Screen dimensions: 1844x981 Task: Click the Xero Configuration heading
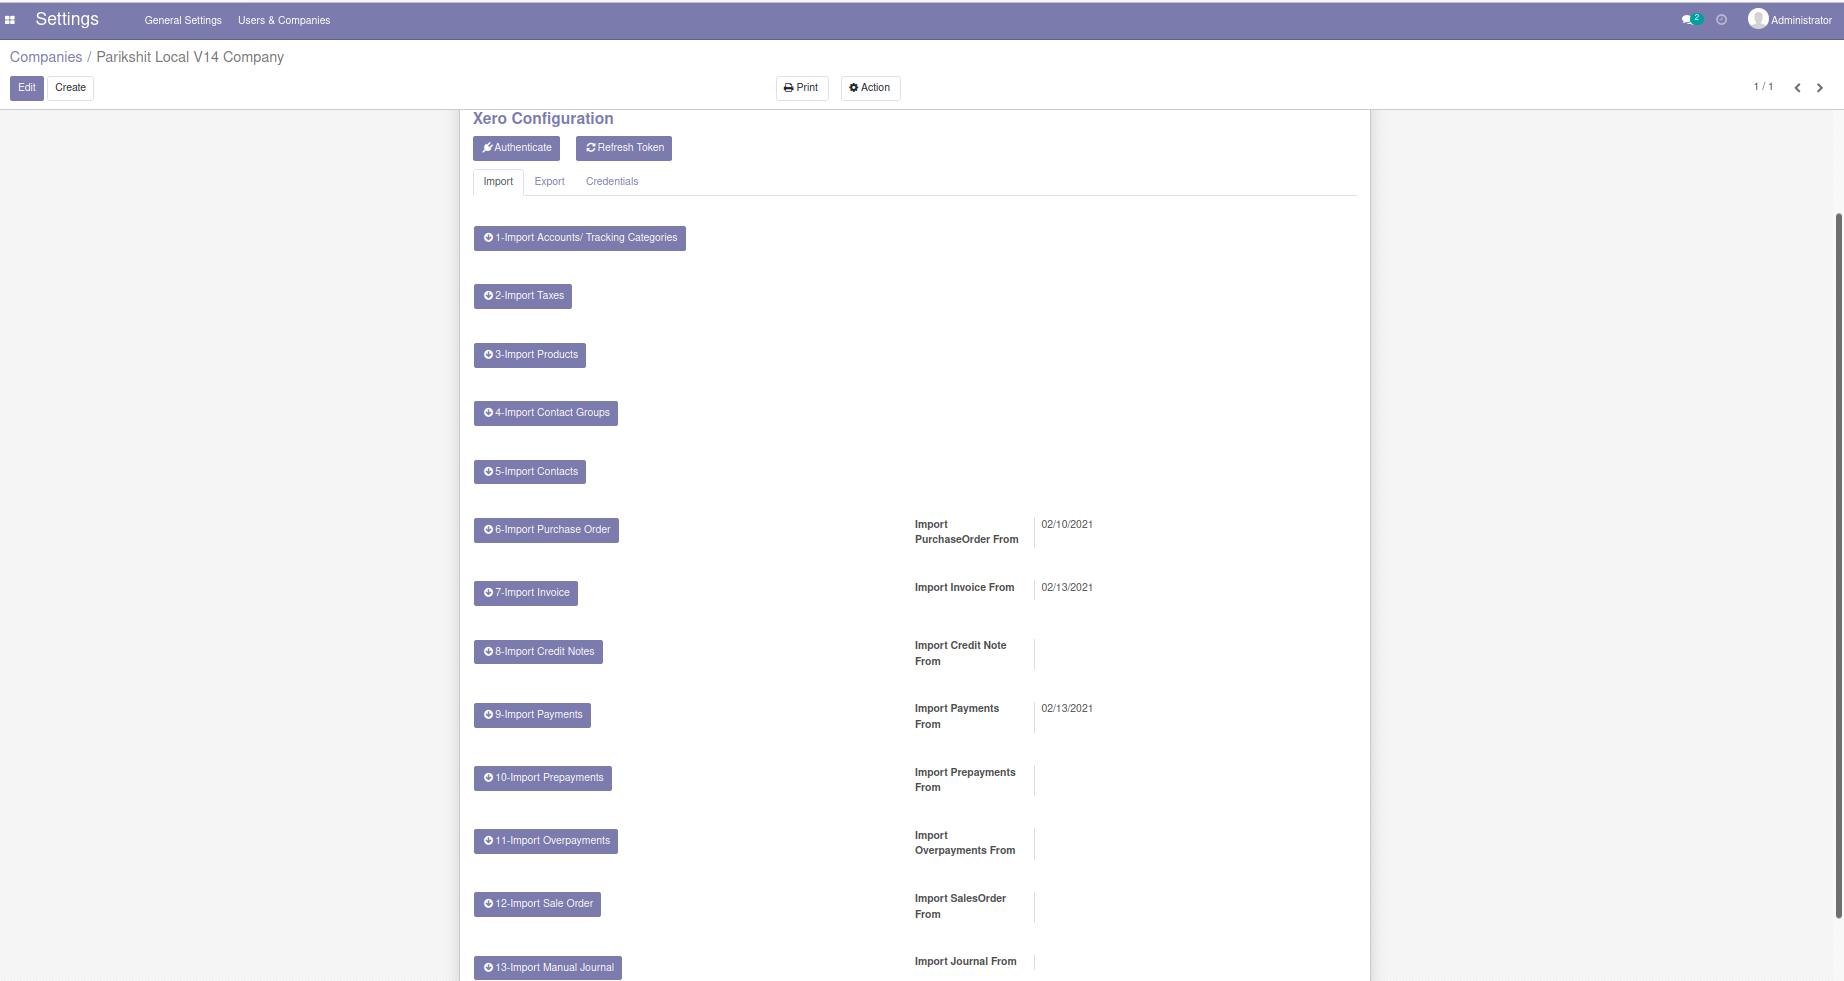point(543,119)
